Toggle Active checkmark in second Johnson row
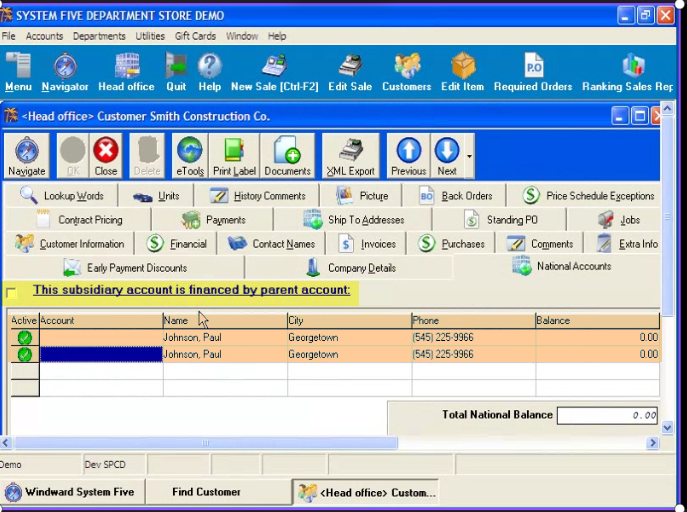The height and width of the screenshot is (512, 687). pos(25,354)
